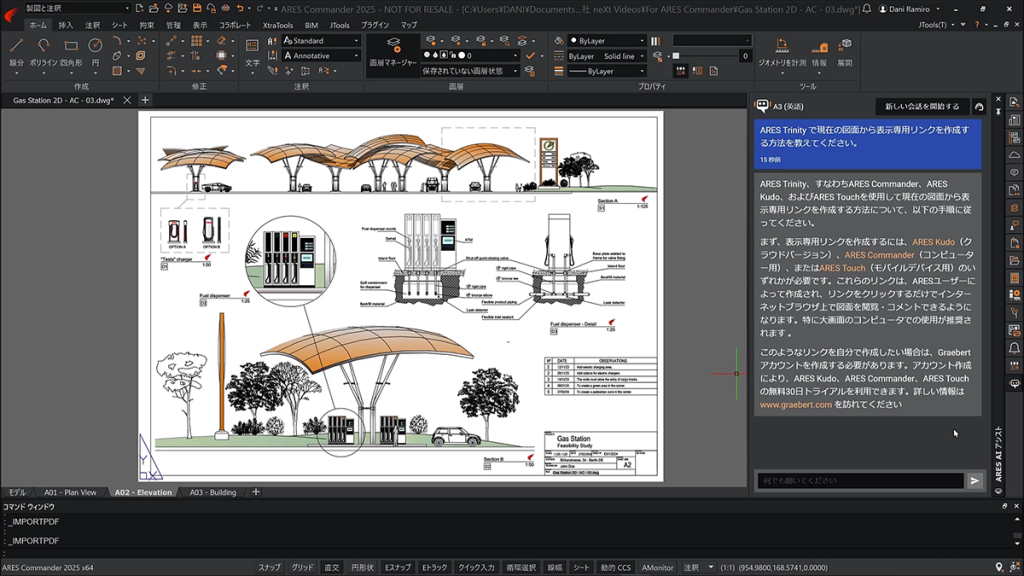
Task: Open the Solid line linetype dropdown
Action: (641, 56)
